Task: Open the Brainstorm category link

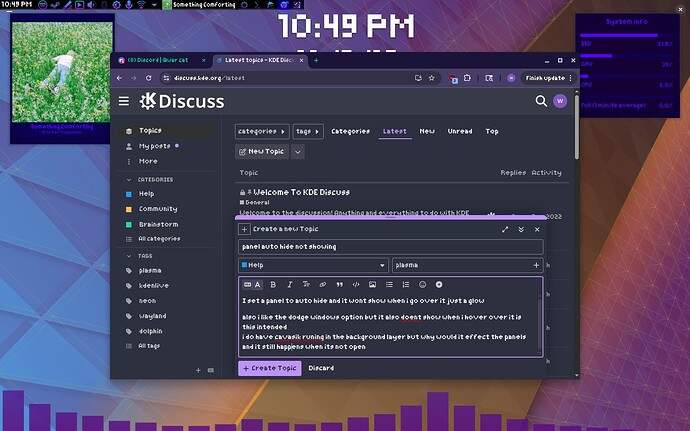Action: point(158,225)
